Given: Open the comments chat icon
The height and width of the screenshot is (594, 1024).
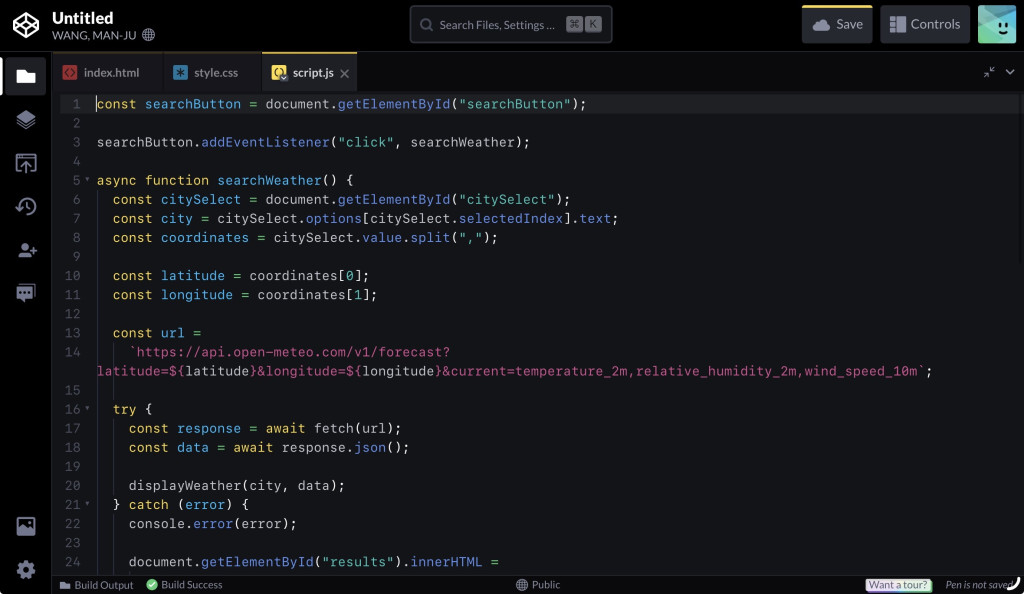Looking at the screenshot, I should (x=25, y=293).
